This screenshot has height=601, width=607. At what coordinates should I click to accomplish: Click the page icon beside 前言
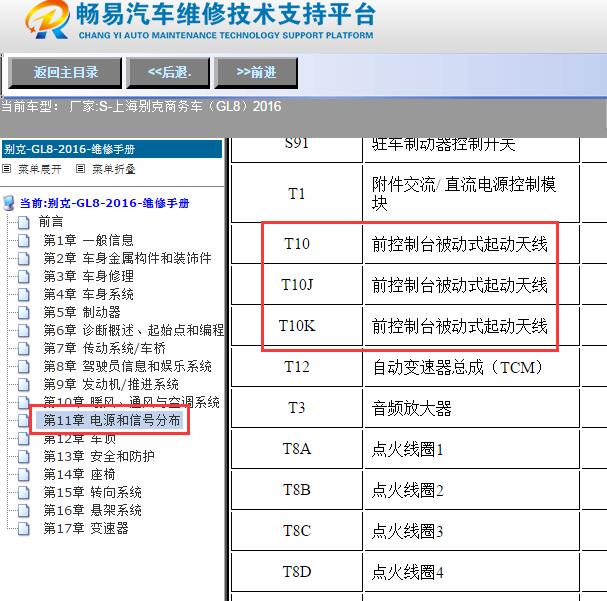tap(24, 223)
